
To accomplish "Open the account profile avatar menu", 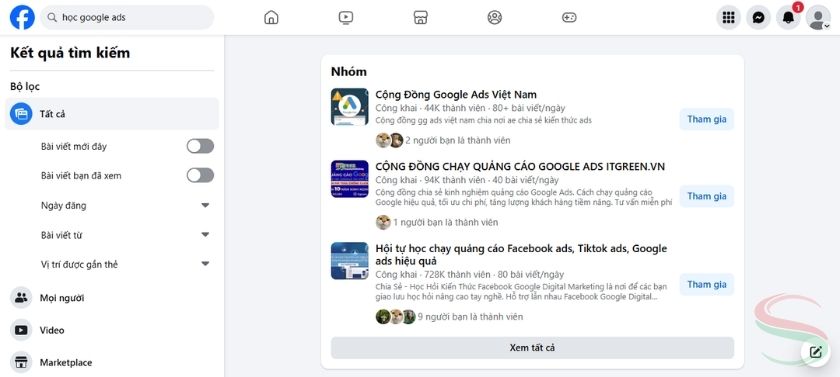I will click(818, 18).
